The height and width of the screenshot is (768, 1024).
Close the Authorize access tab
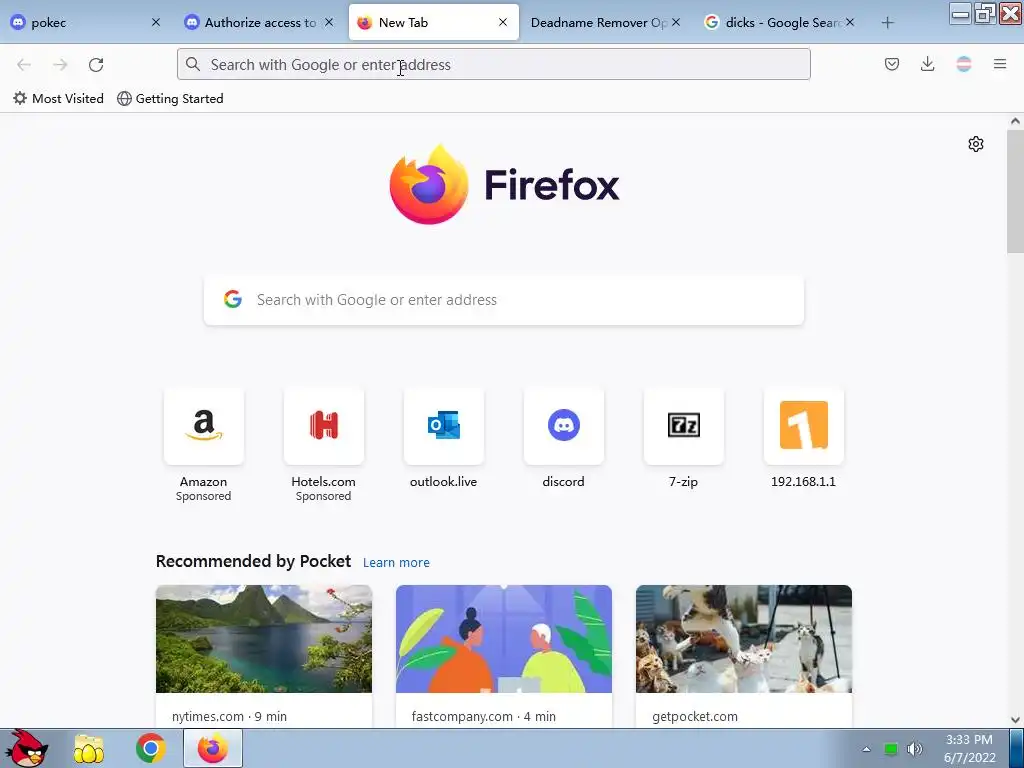pos(328,22)
